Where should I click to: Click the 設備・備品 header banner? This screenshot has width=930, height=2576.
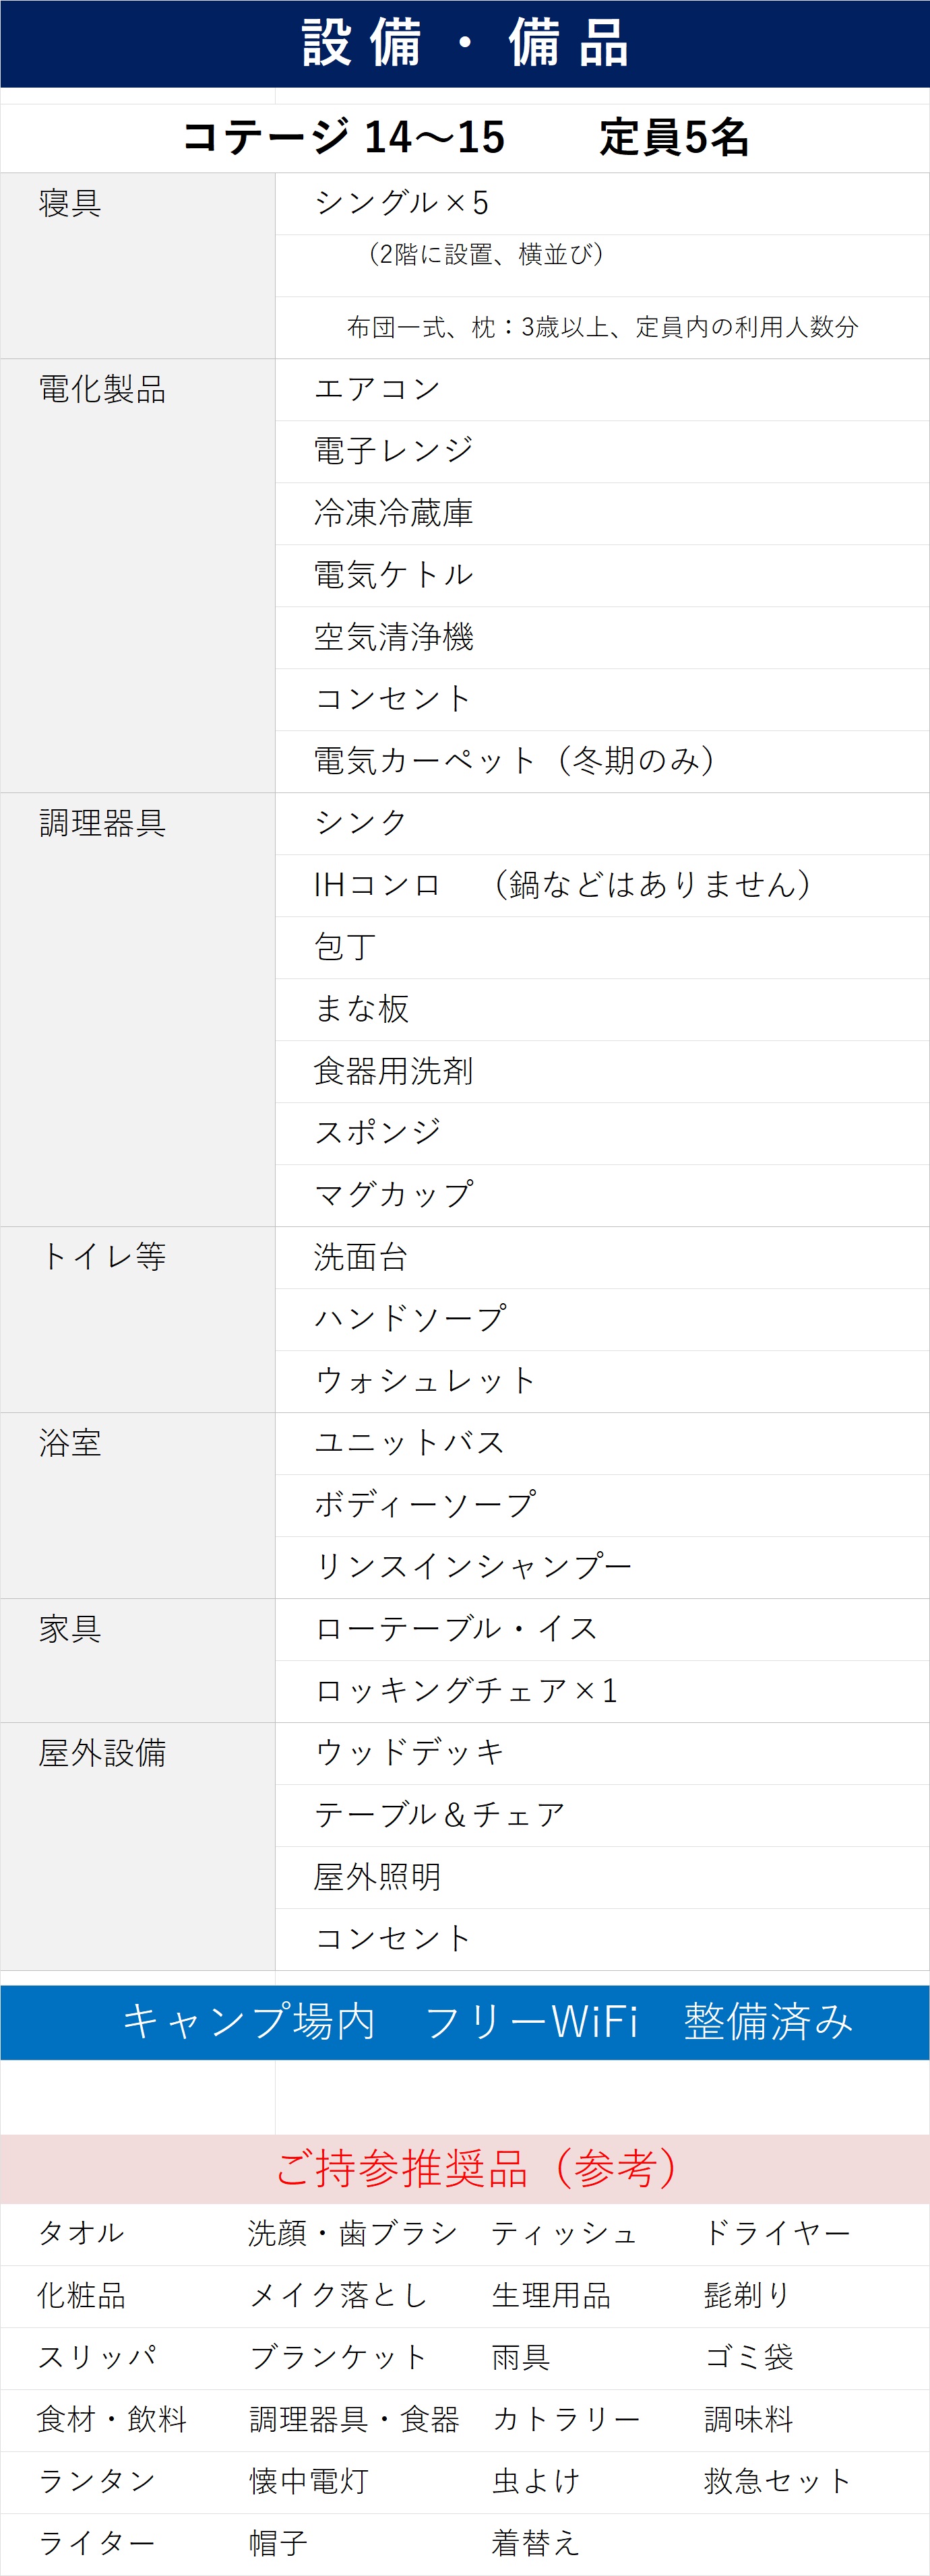(465, 44)
